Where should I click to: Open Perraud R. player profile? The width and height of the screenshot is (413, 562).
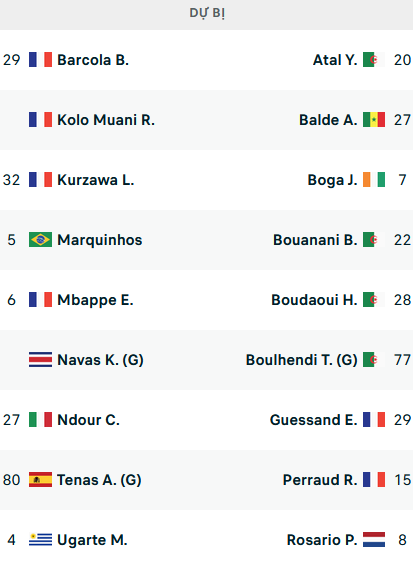[x=320, y=480]
